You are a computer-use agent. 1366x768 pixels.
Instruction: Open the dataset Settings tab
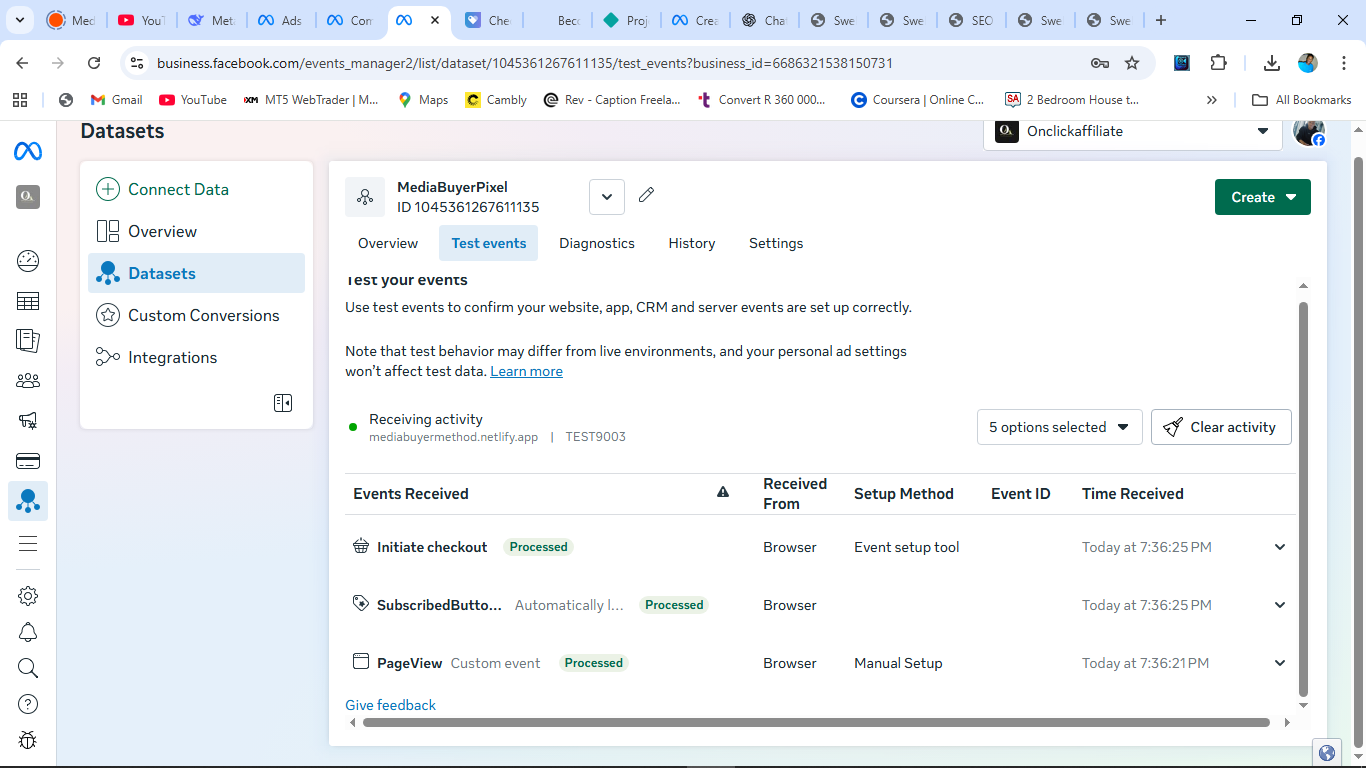[x=776, y=243]
